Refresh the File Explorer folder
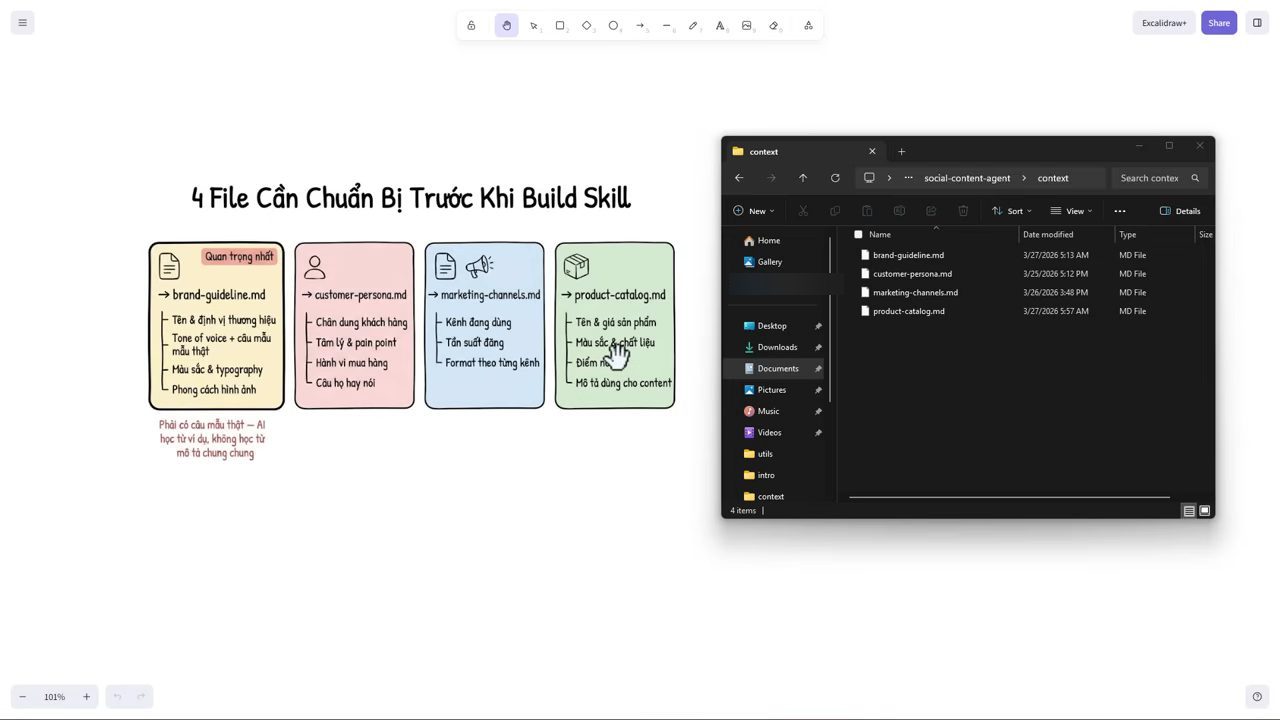Image resolution: width=1280 pixels, height=720 pixels. click(x=835, y=178)
